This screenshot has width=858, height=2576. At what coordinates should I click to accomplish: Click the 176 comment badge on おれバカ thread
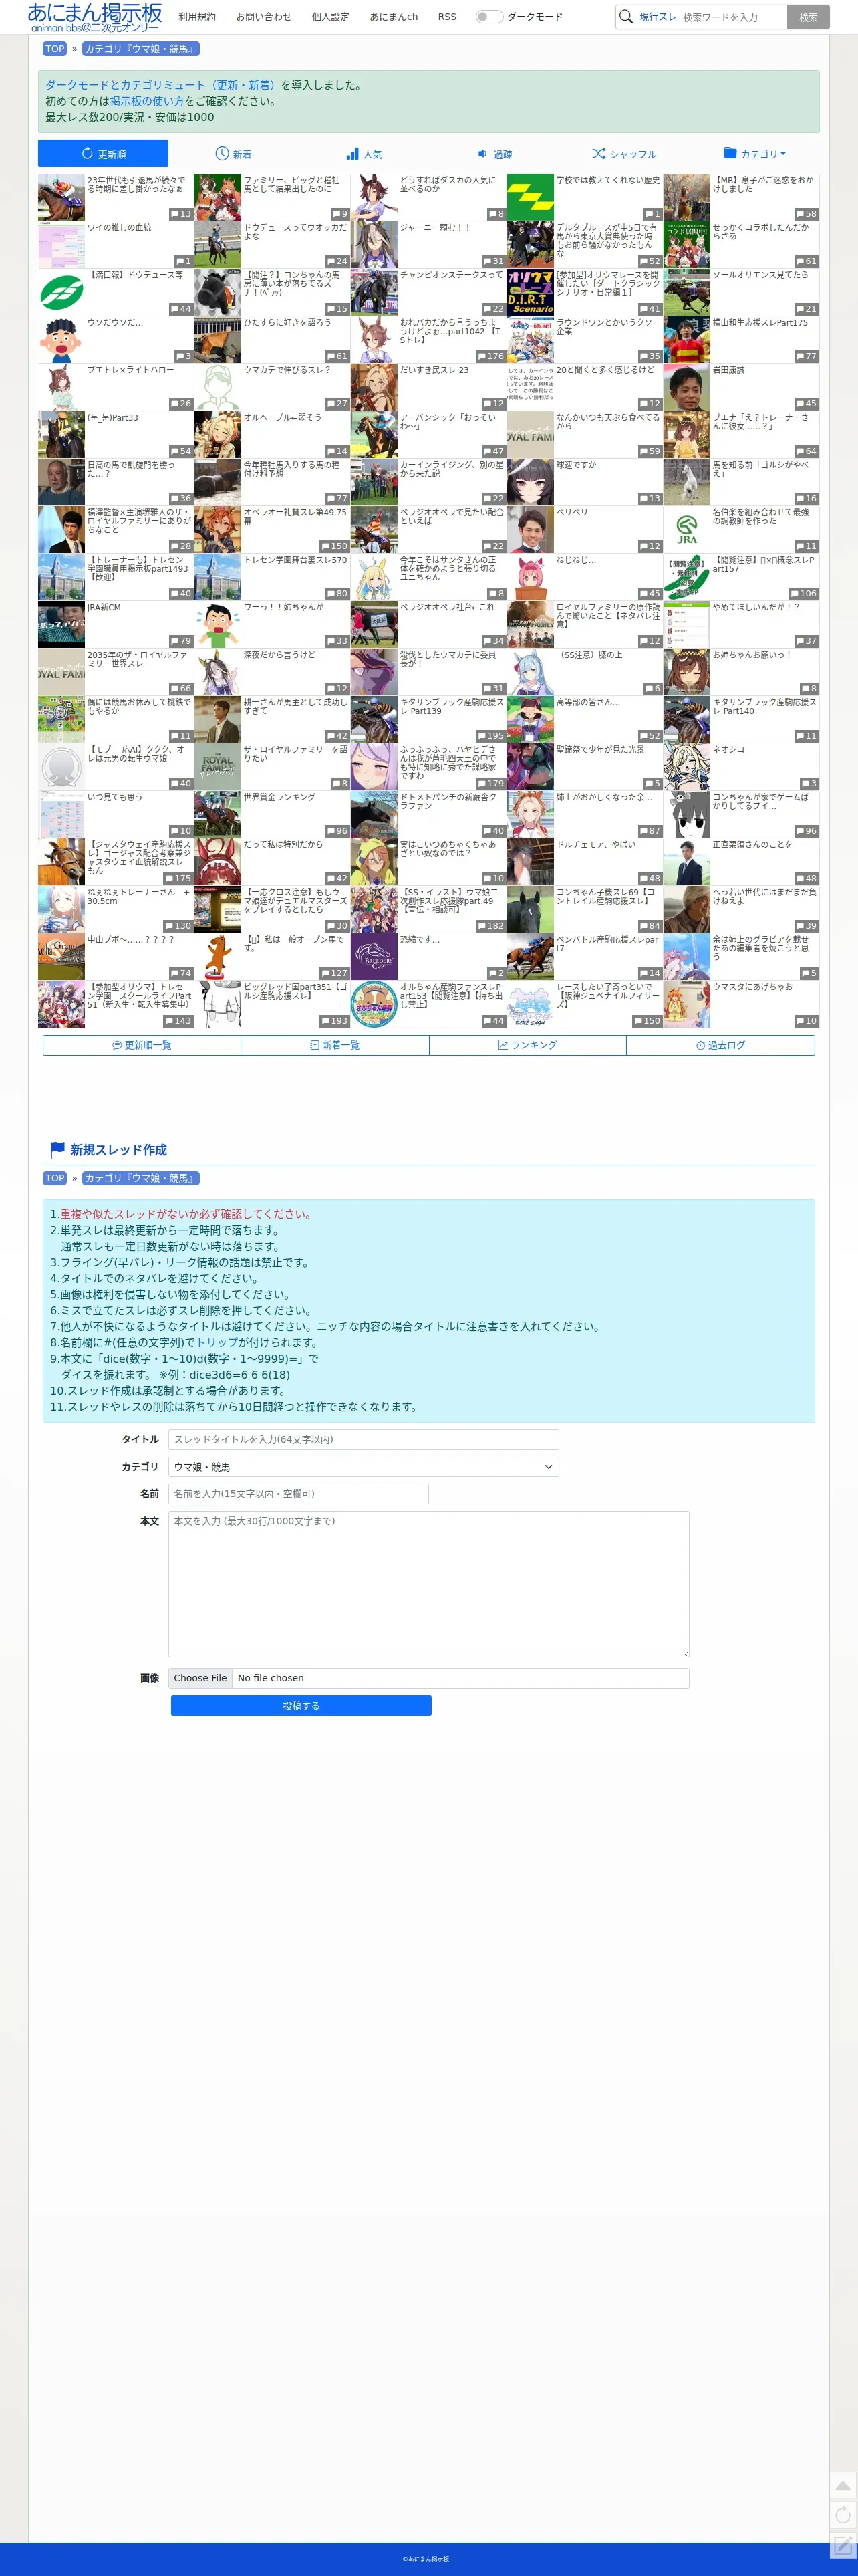pyautogui.click(x=491, y=356)
